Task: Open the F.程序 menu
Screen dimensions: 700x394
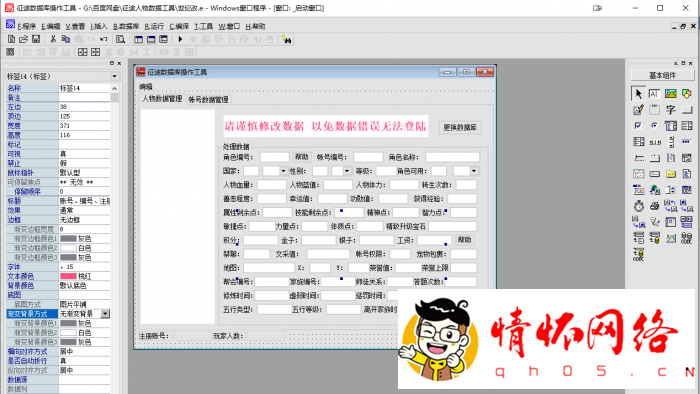Action: (26, 26)
